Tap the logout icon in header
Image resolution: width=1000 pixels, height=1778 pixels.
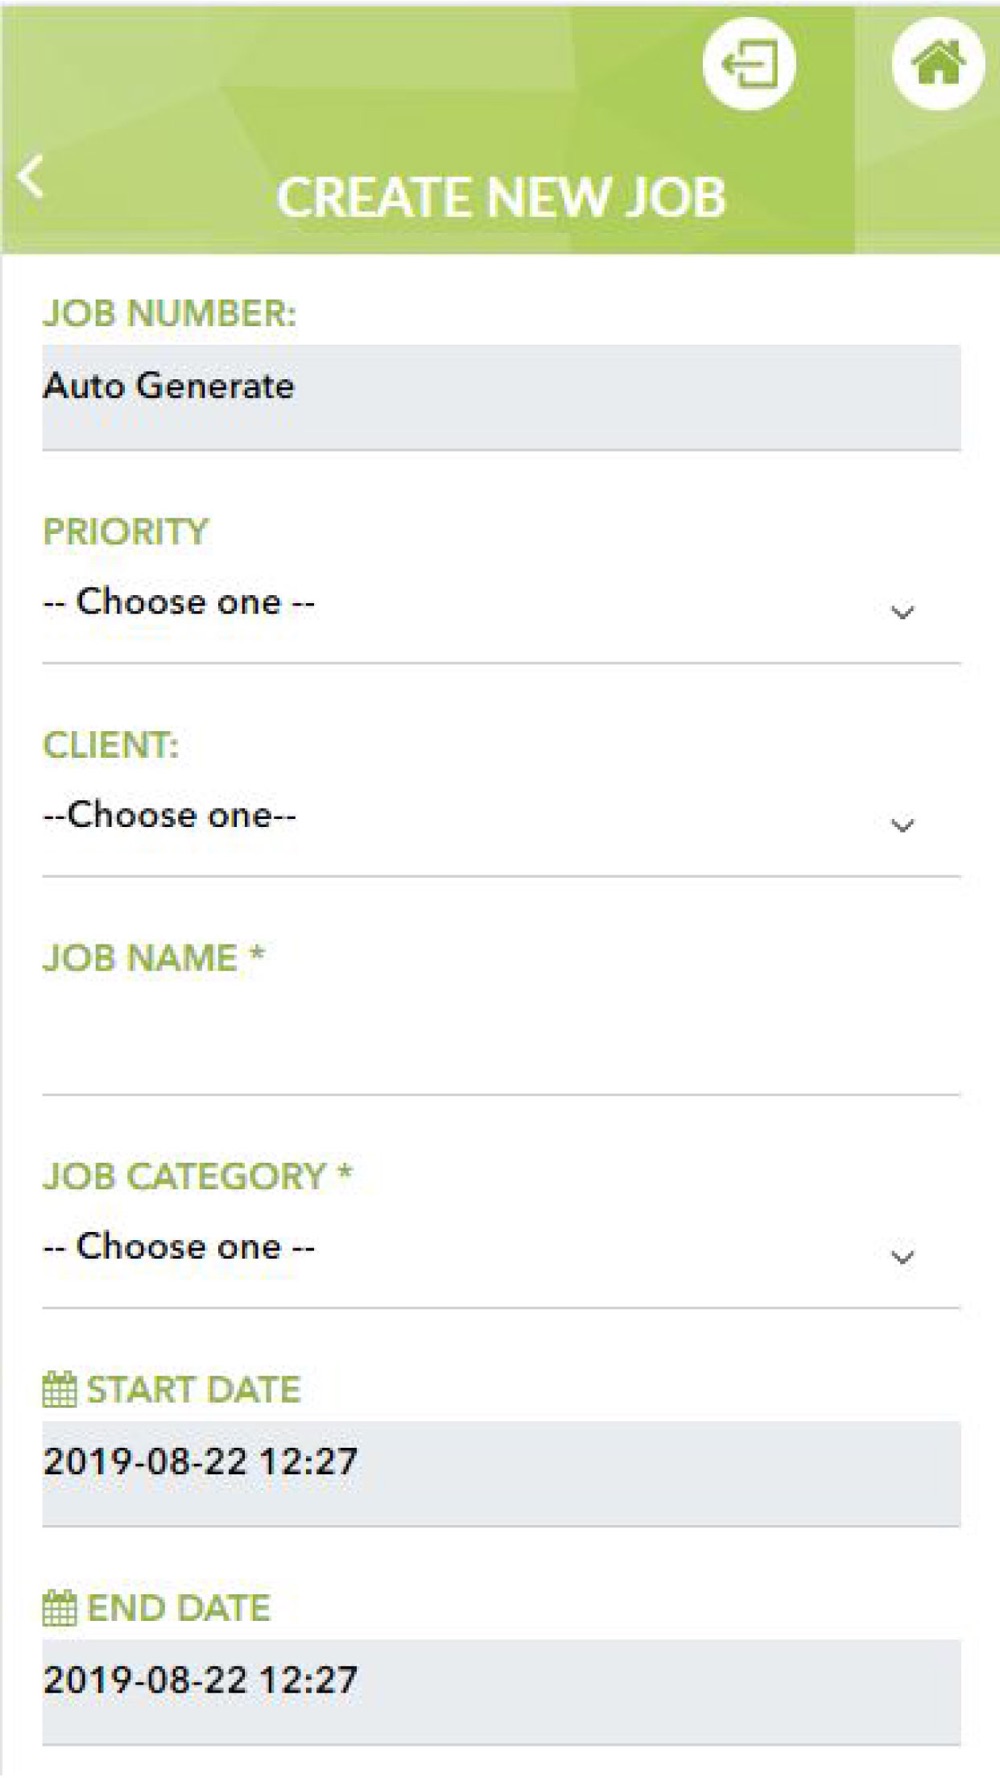coord(749,64)
